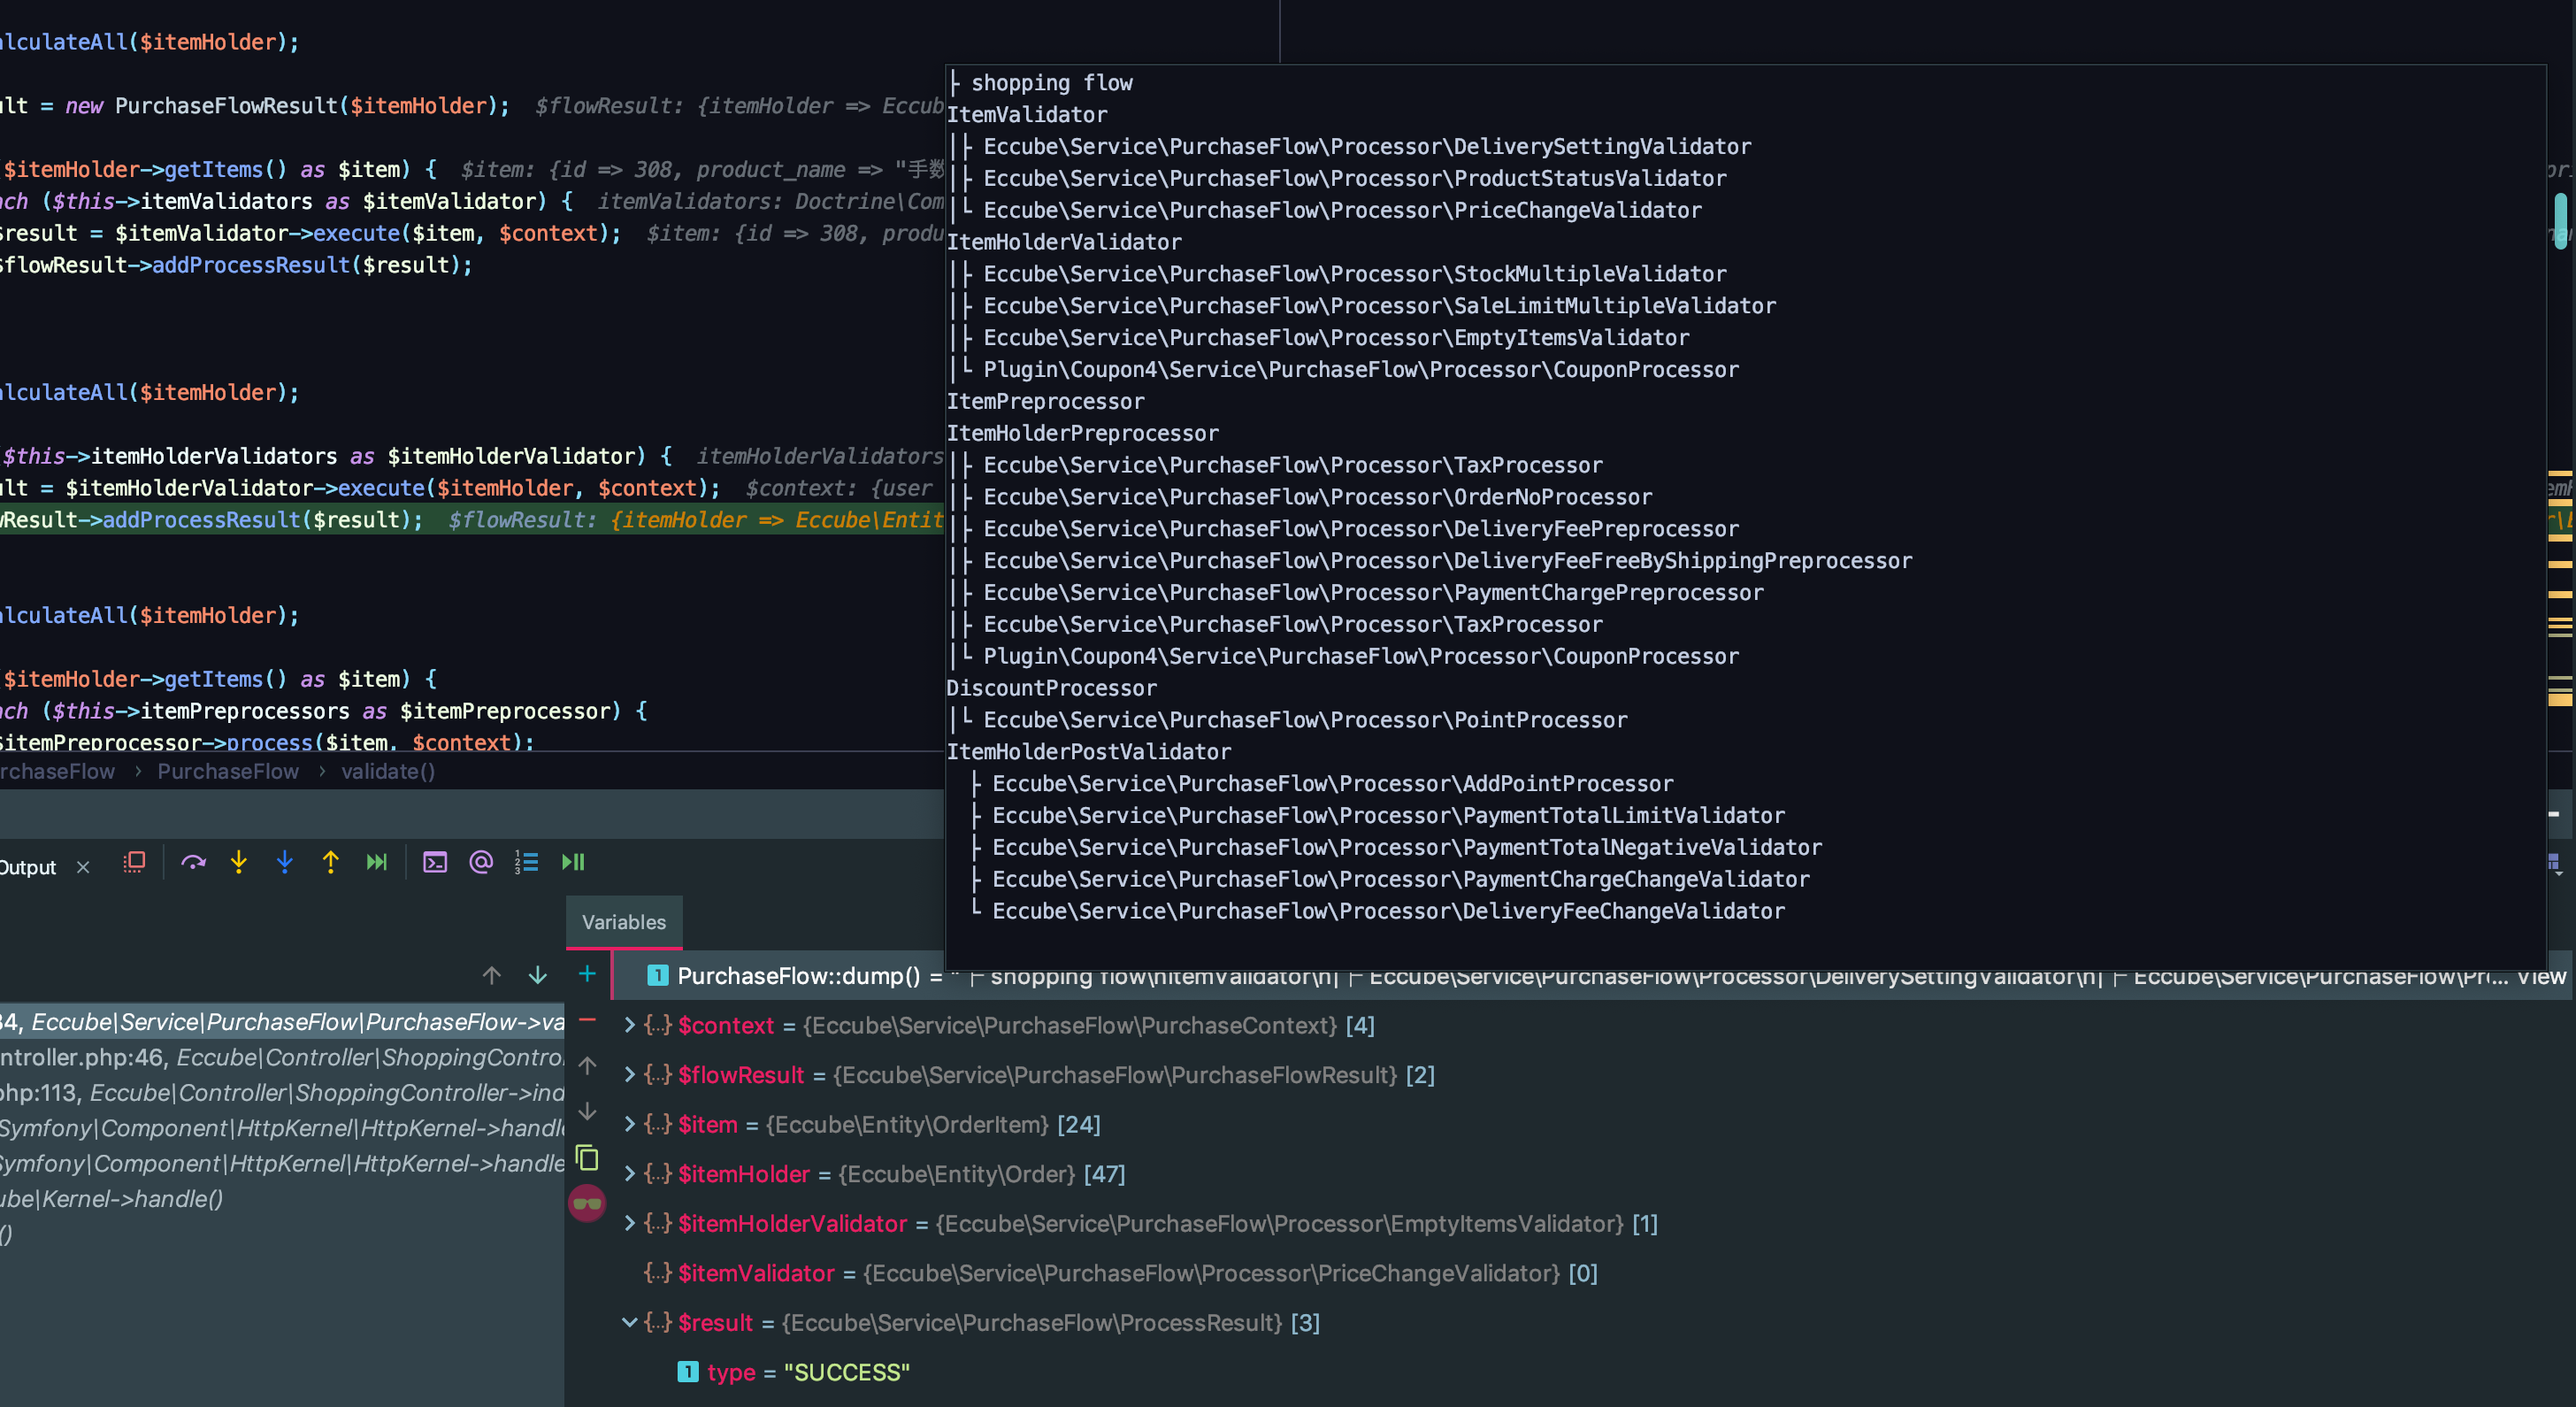The width and height of the screenshot is (2576, 1407).
Task: Click AddPointProcessor line in popup
Action: (1332, 784)
